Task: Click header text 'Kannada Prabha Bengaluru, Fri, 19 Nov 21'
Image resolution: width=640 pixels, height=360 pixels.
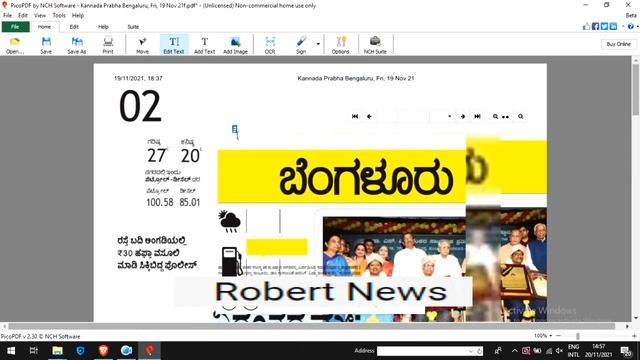Action: point(356,78)
